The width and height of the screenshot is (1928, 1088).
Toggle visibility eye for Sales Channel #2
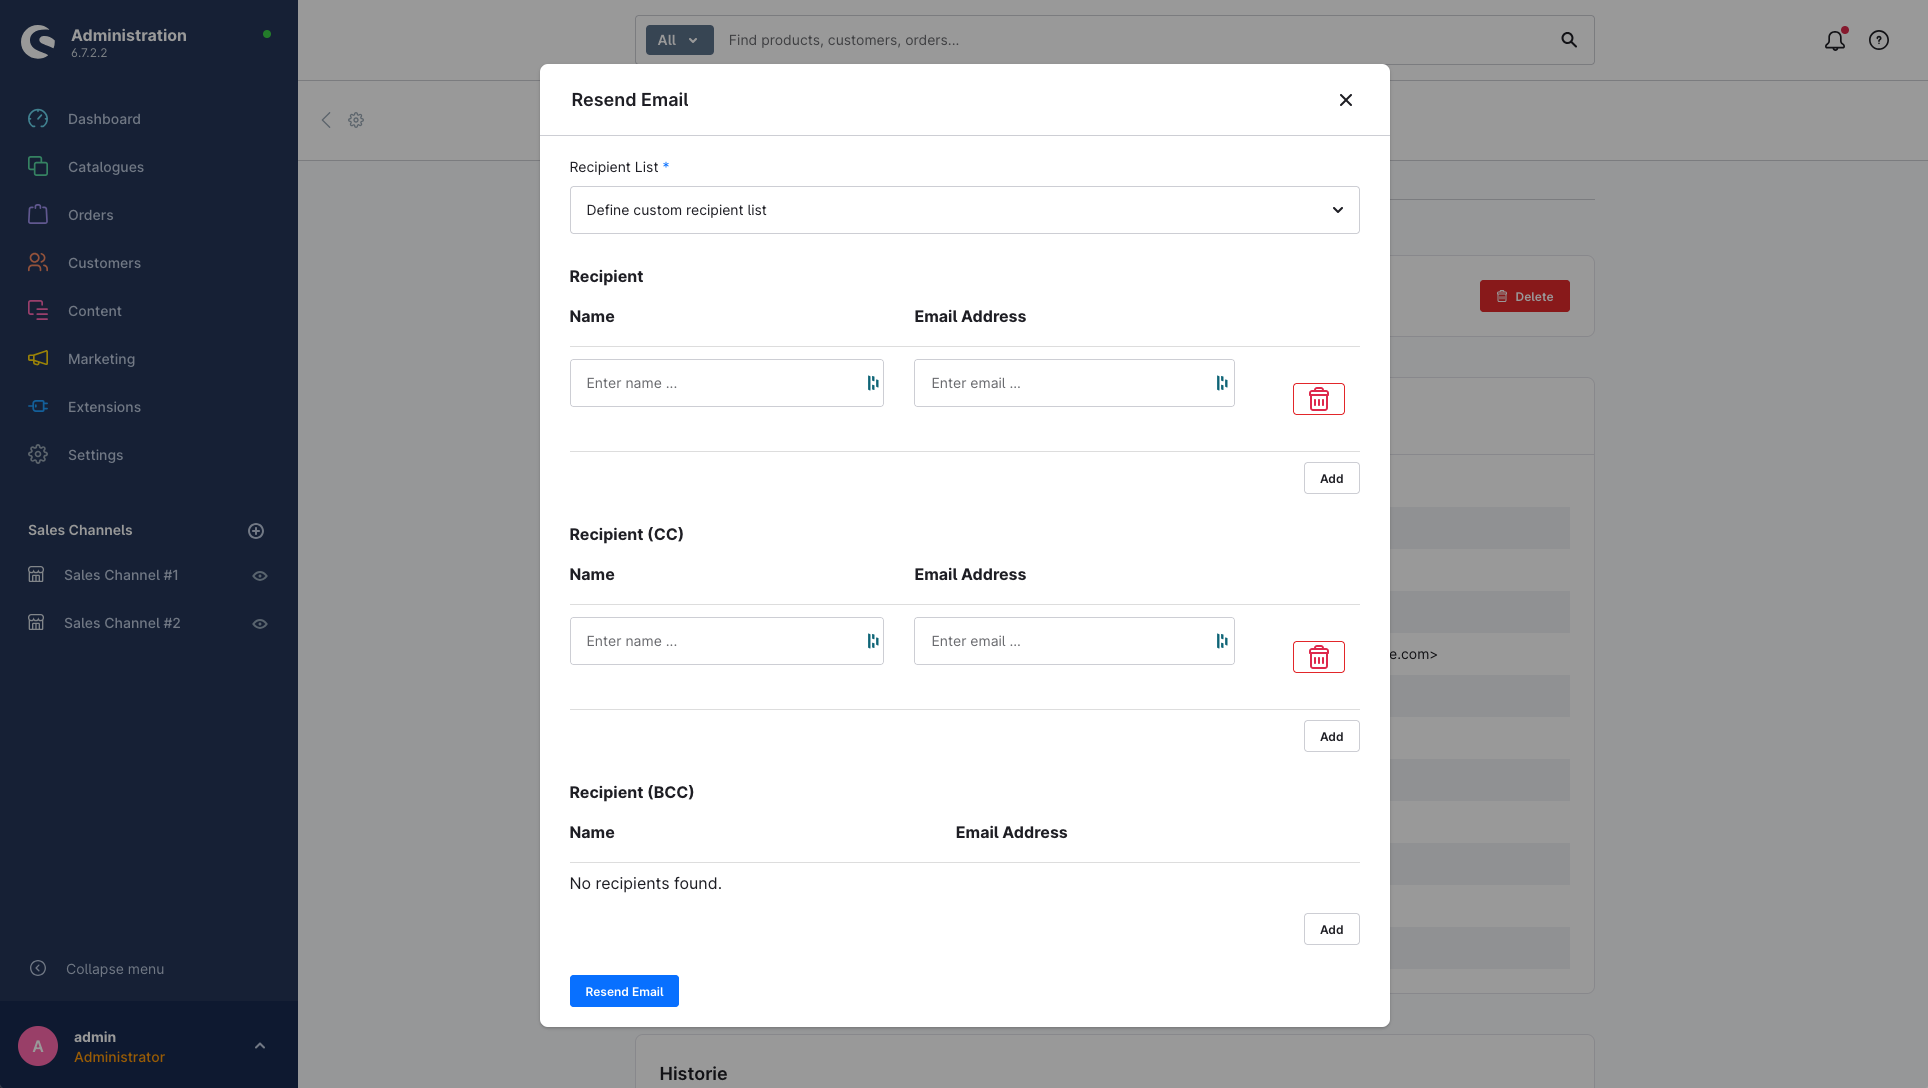click(260, 624)
